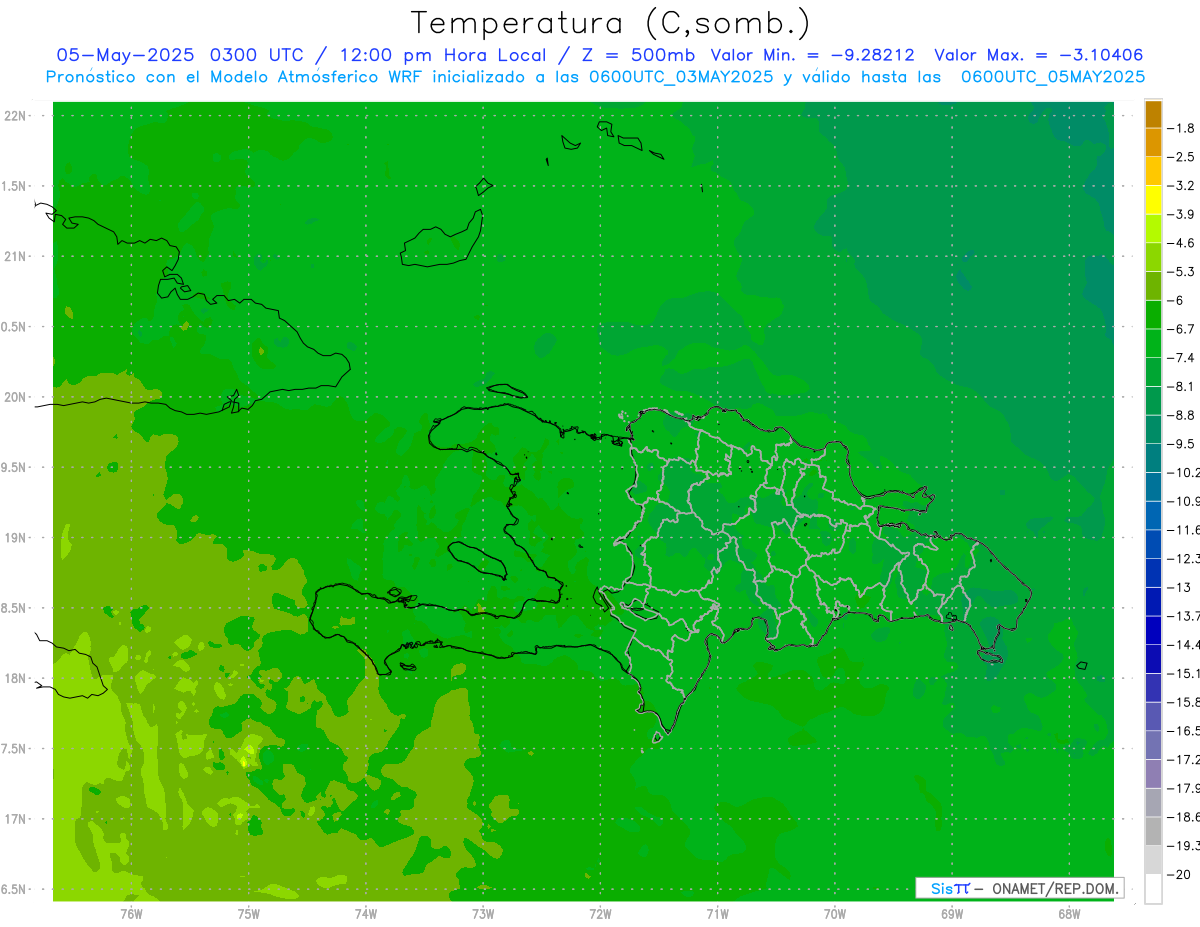Pick the bright yellow swatch between -3.2 and -3.9
1200x927 pixels.
1153,200
